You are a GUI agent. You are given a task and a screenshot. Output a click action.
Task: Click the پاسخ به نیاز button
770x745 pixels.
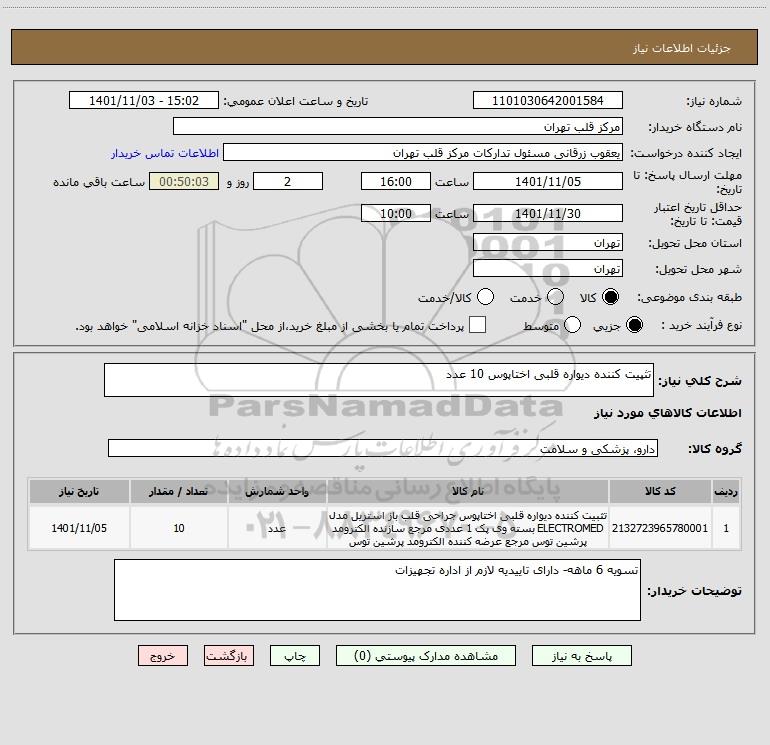(x=582, y=656)
